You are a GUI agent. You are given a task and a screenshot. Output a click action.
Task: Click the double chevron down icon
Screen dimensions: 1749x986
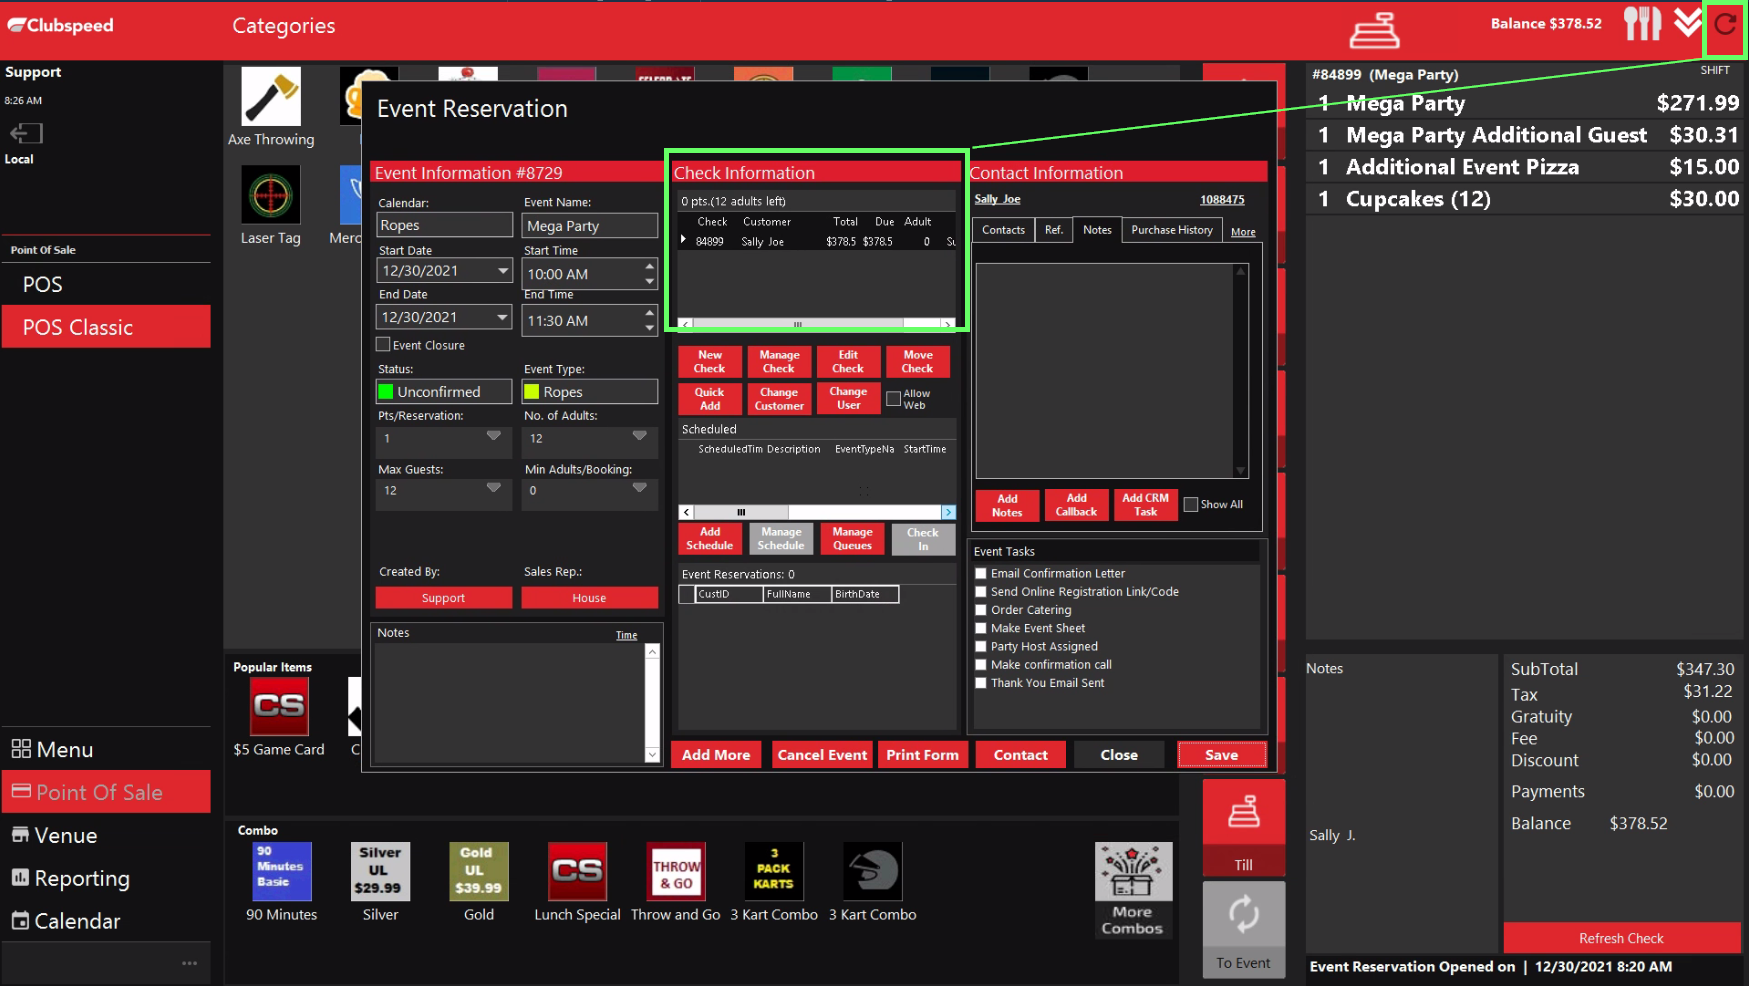[1688, 23]
